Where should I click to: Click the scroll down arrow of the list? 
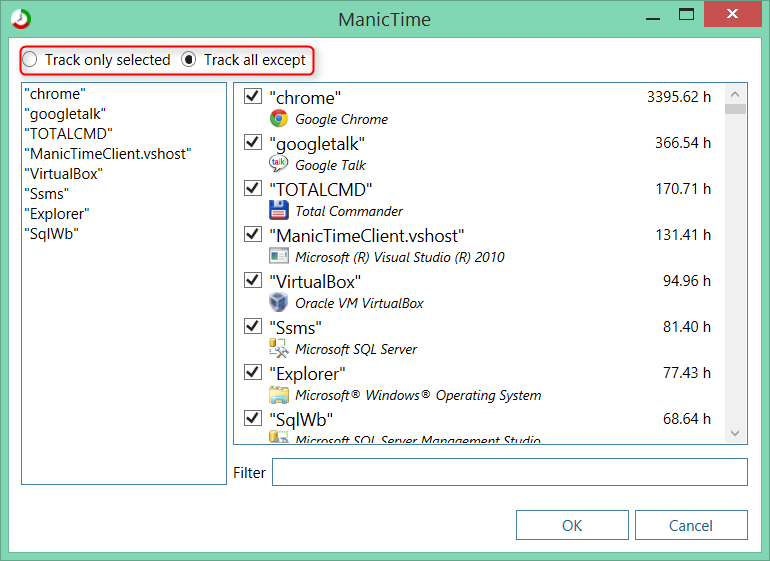point(735,433)
